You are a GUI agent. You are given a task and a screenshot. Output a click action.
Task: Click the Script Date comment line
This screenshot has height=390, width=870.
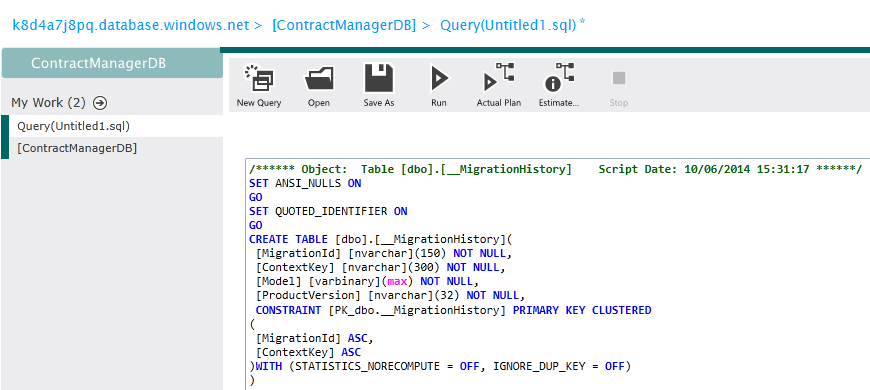(556, 169)
